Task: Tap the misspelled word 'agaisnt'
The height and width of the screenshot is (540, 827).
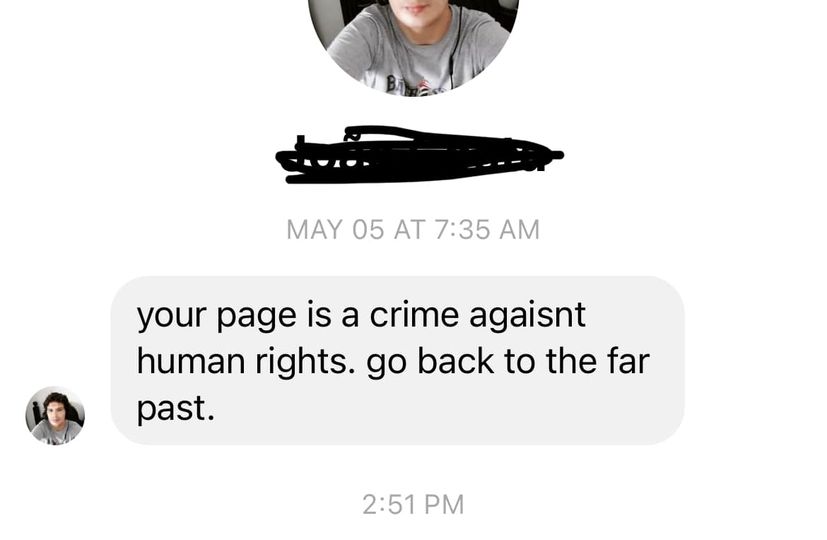Action: [527, 317]
